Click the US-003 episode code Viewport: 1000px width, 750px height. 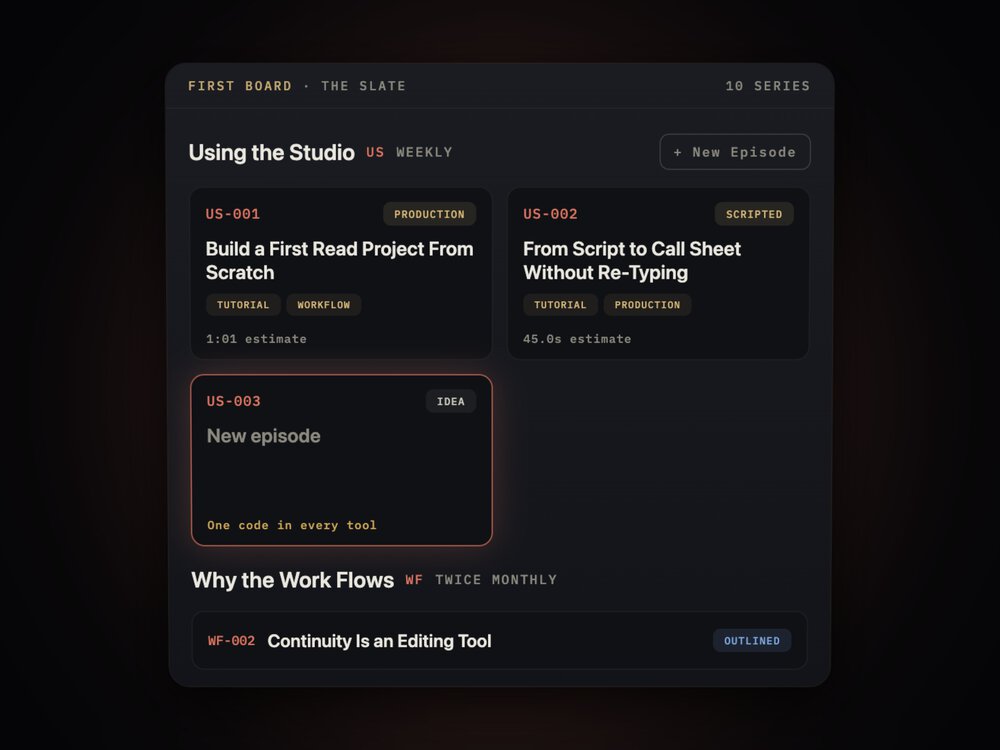[233, 401]
